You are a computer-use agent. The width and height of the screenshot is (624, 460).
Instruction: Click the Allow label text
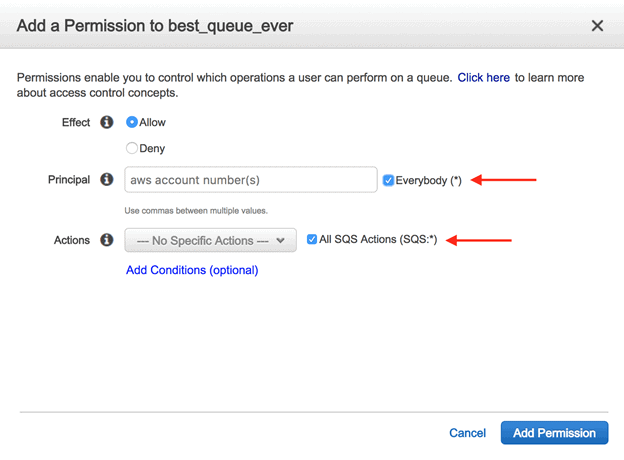click(x=152, y=122)
